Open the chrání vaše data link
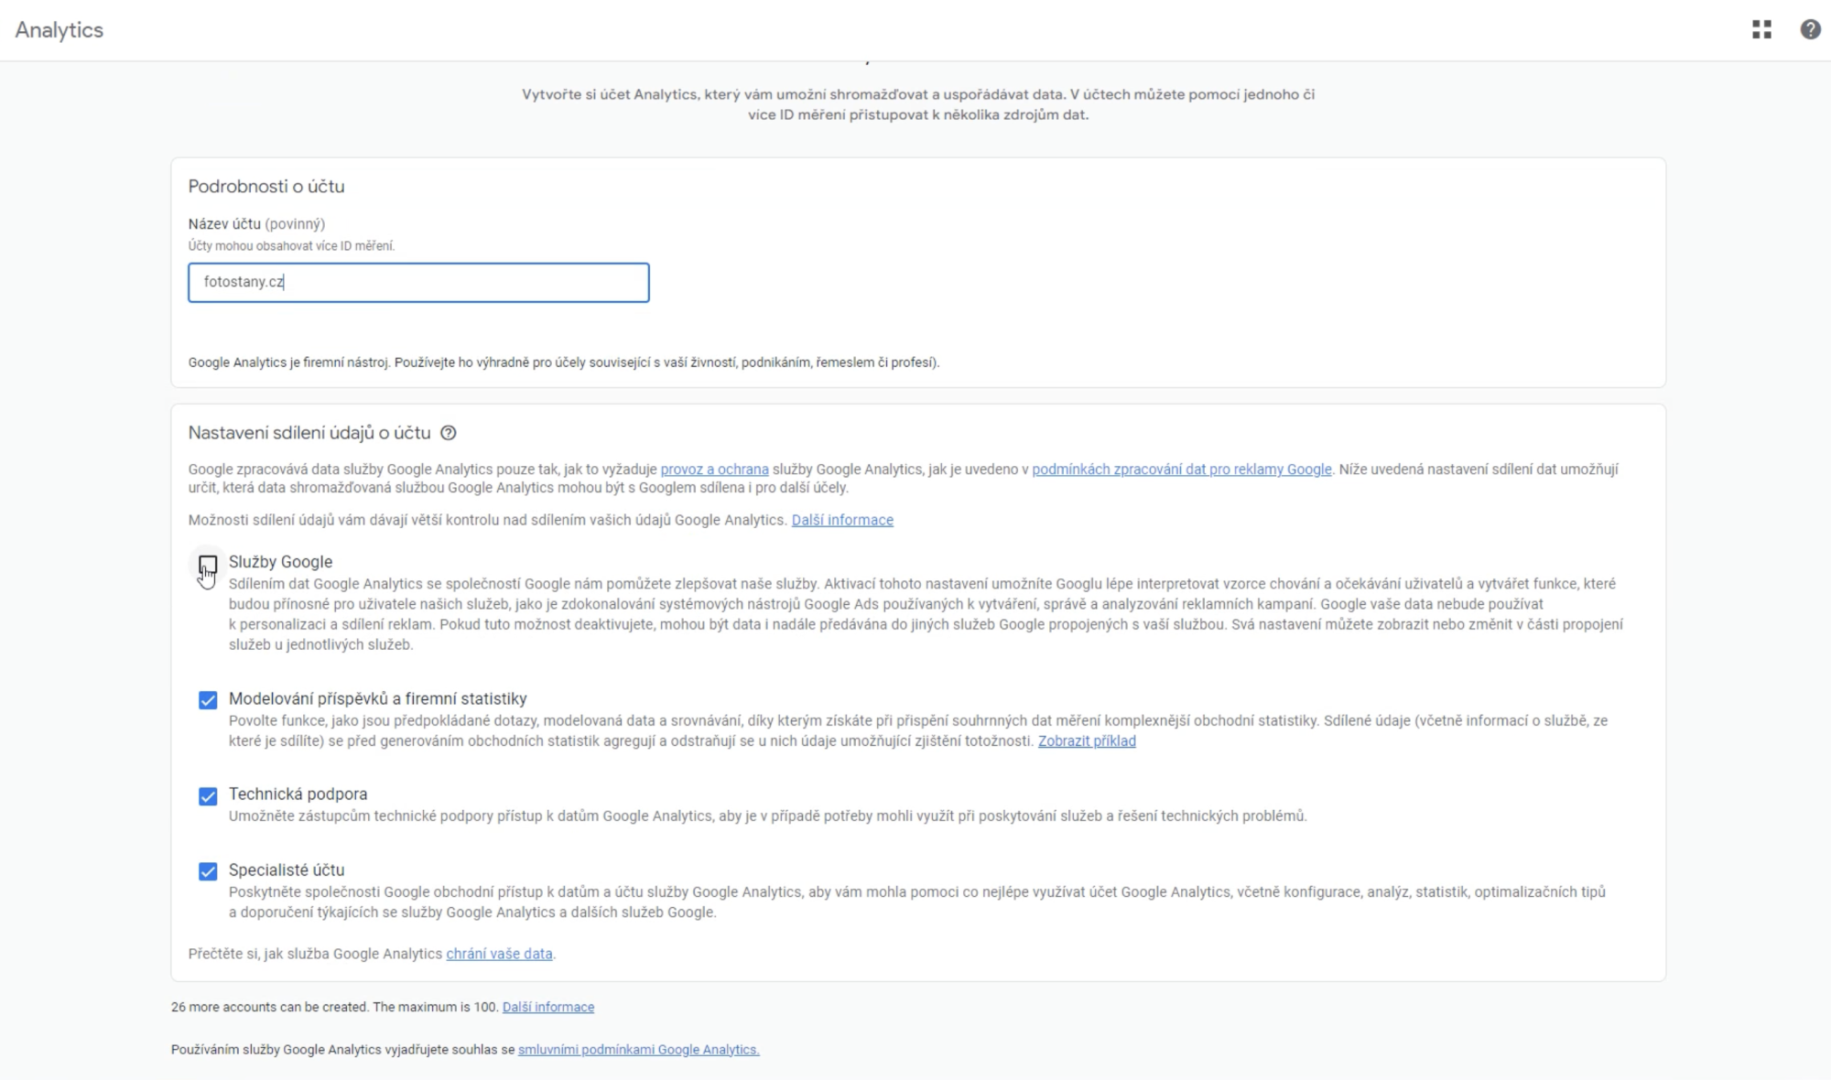Viewport: 1831px width, 1080px height. (x=499, y=954)
